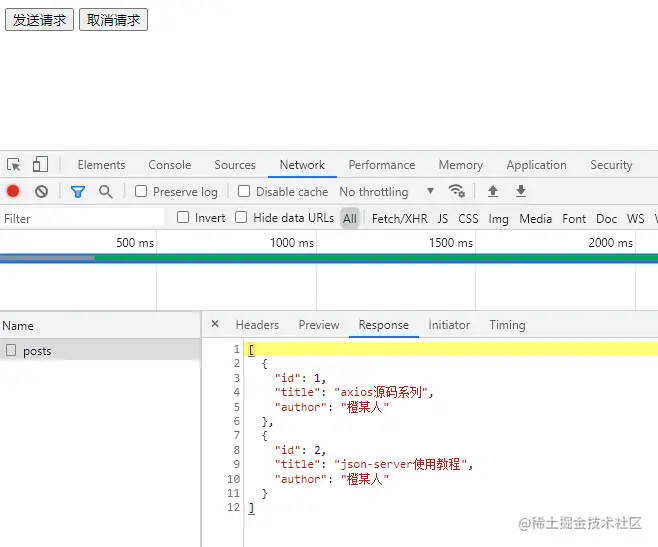Switch to the Console tab

[x=170, y=165]
